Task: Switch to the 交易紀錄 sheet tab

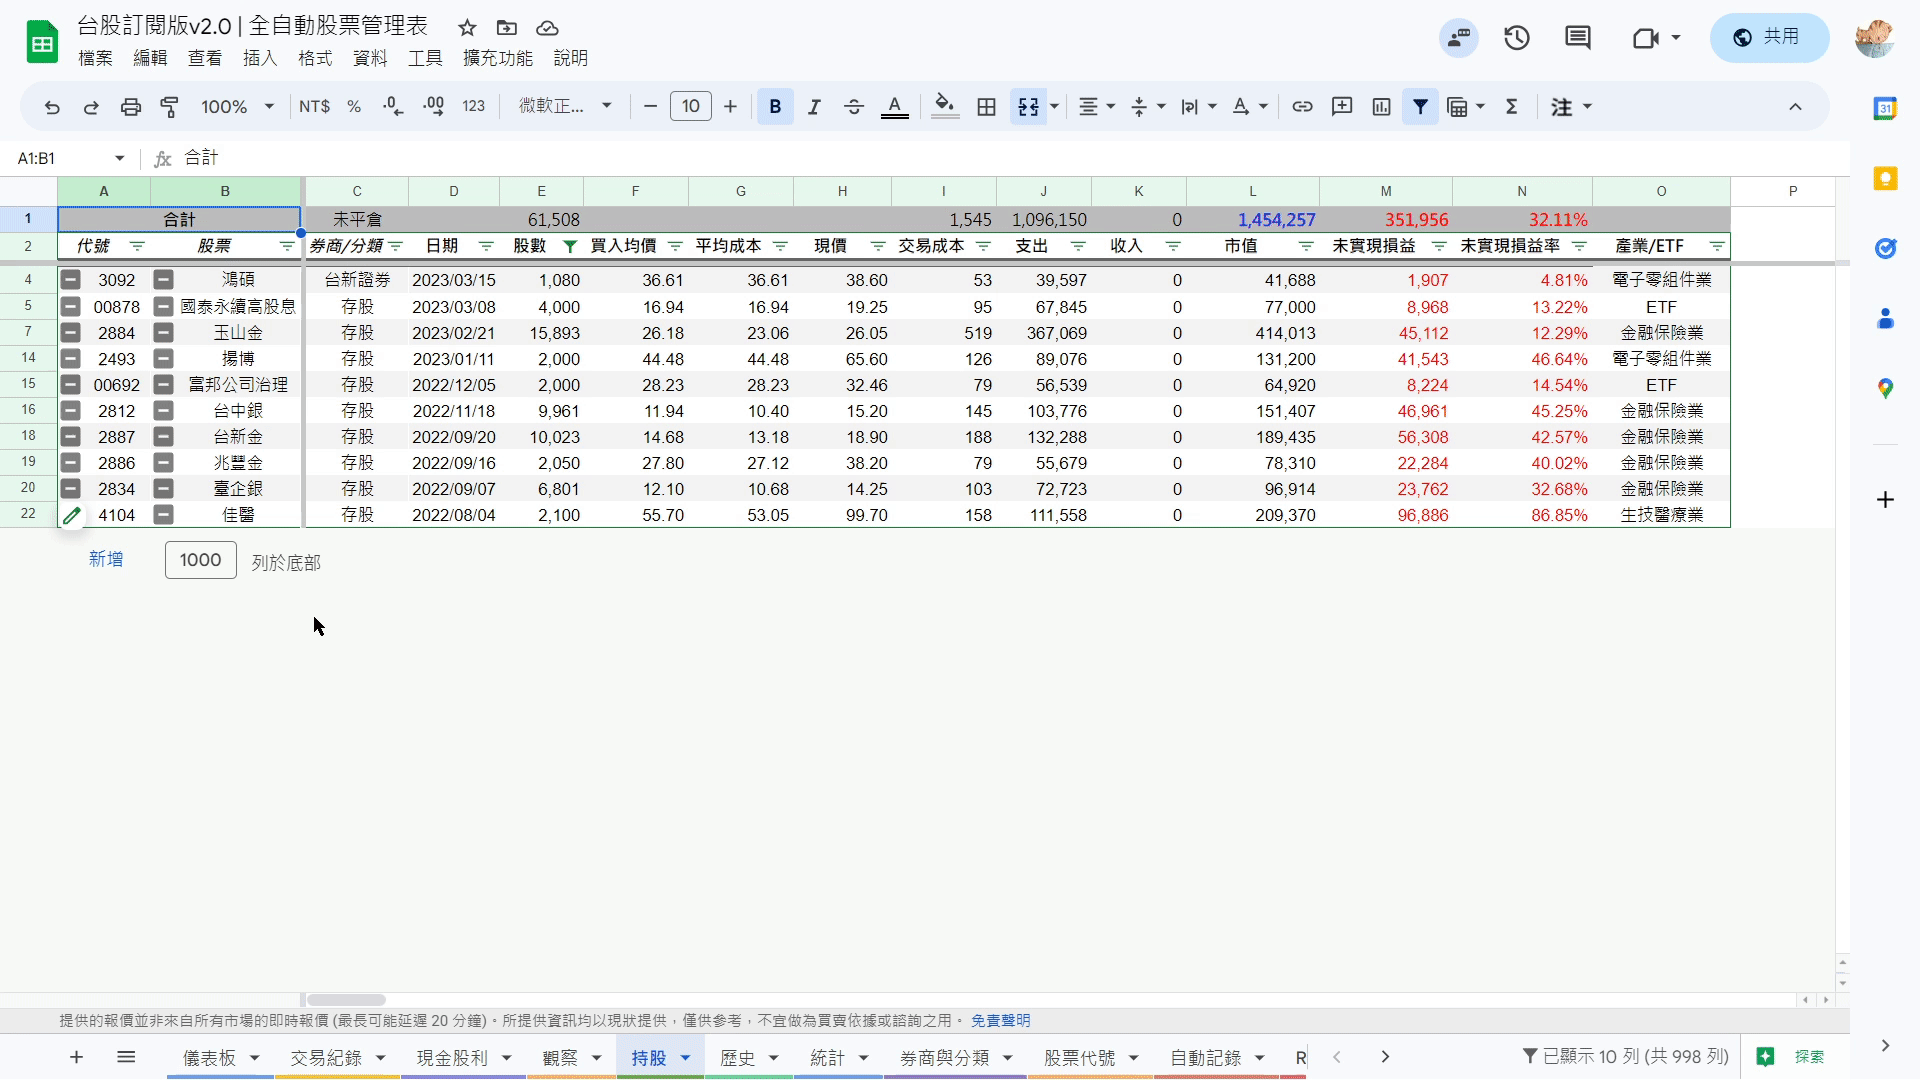Action: point(326,1058)
